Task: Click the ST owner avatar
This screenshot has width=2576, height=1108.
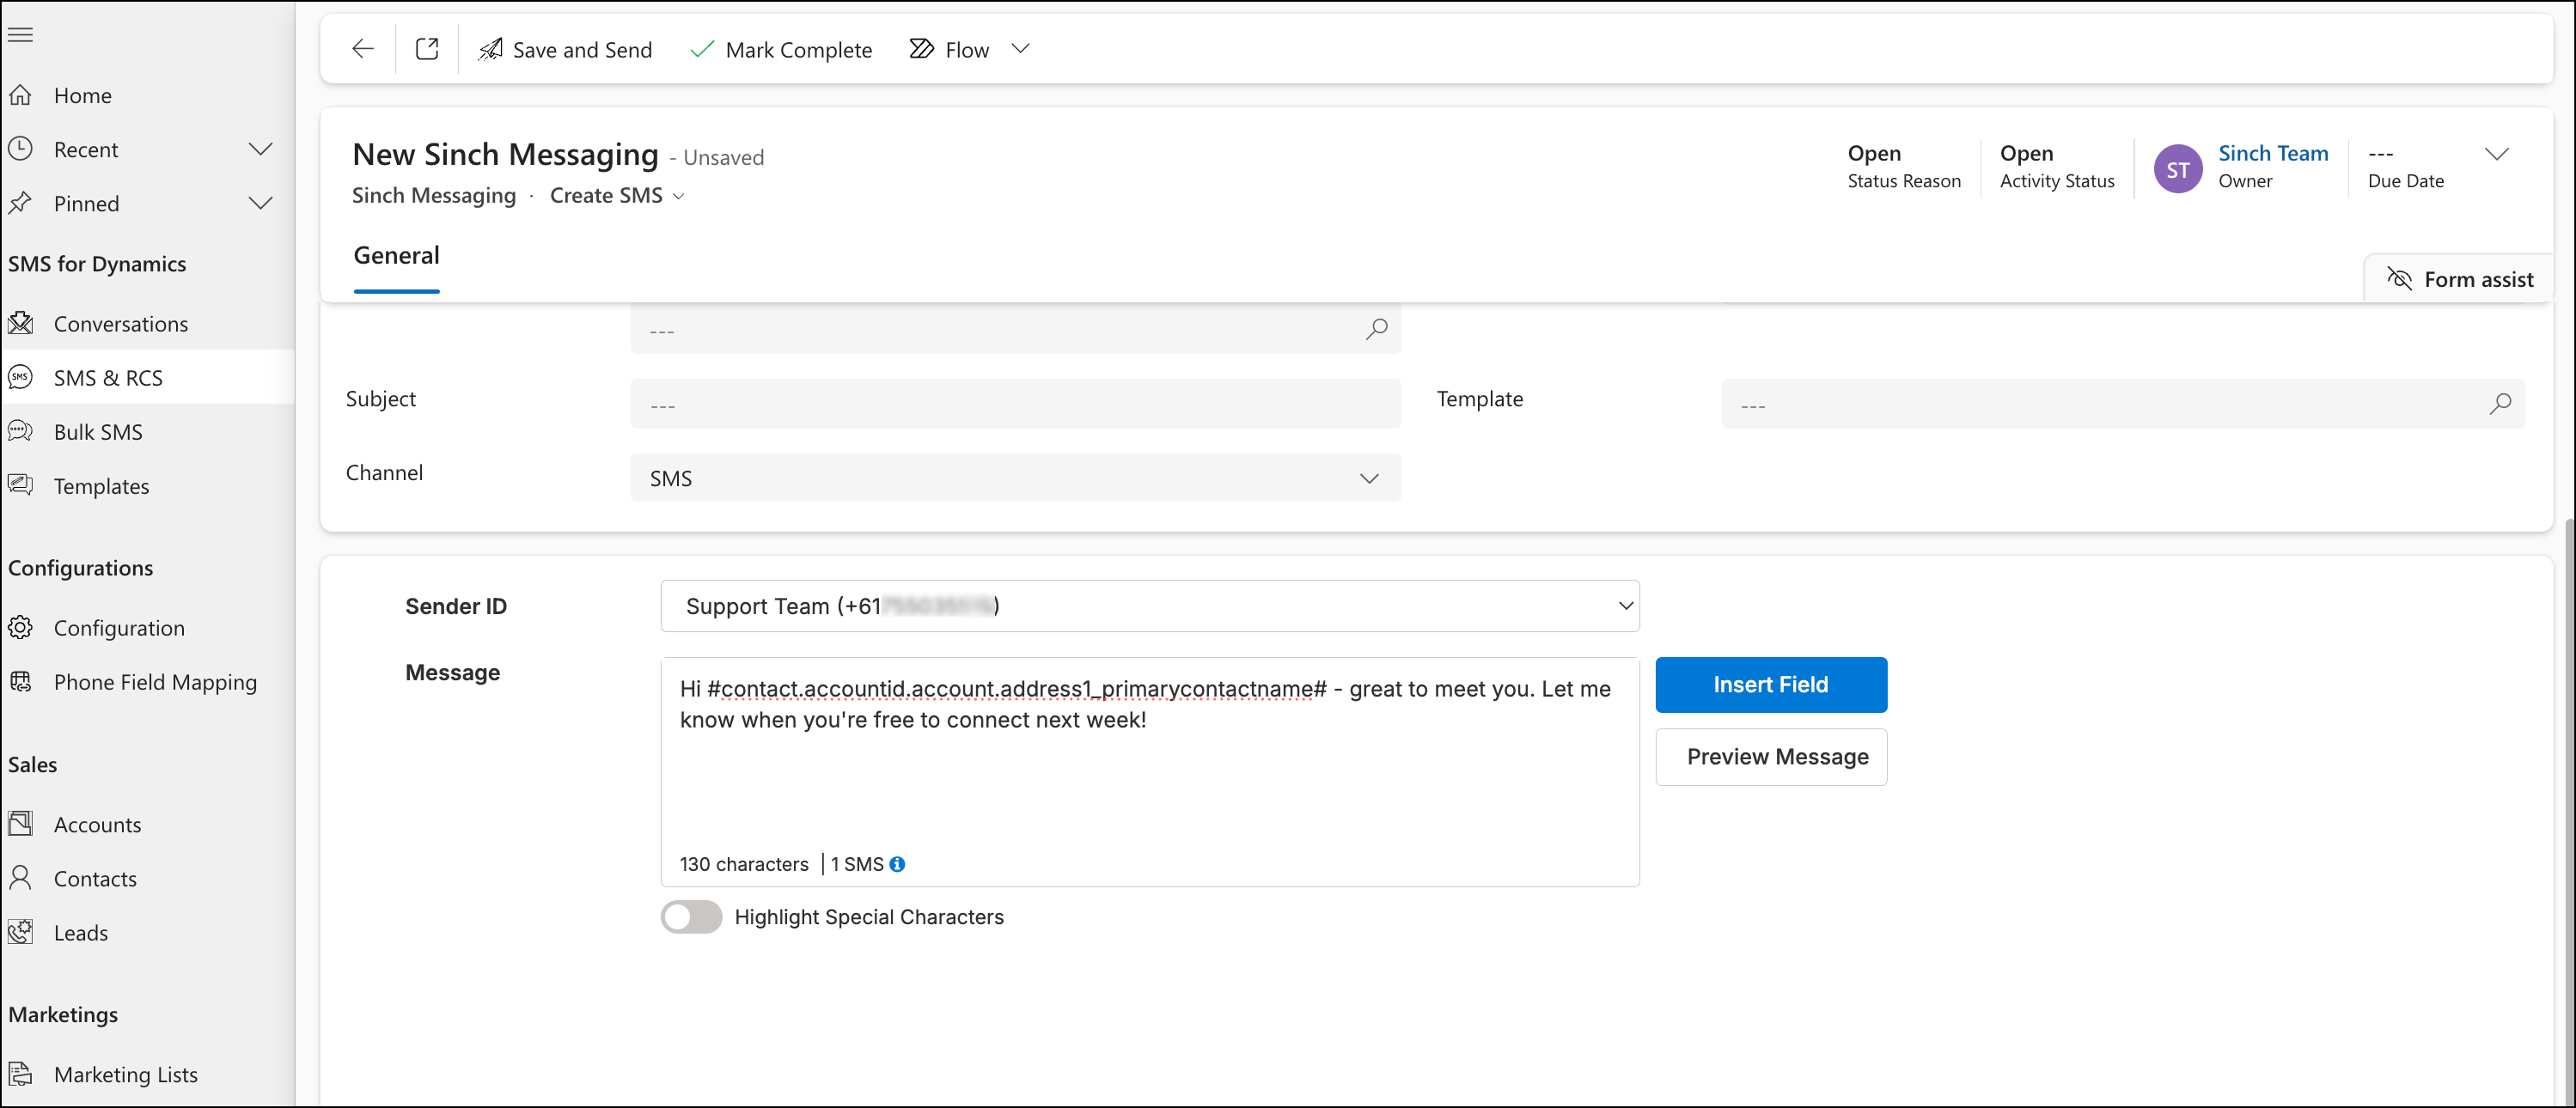Action: click(2178, 169)
